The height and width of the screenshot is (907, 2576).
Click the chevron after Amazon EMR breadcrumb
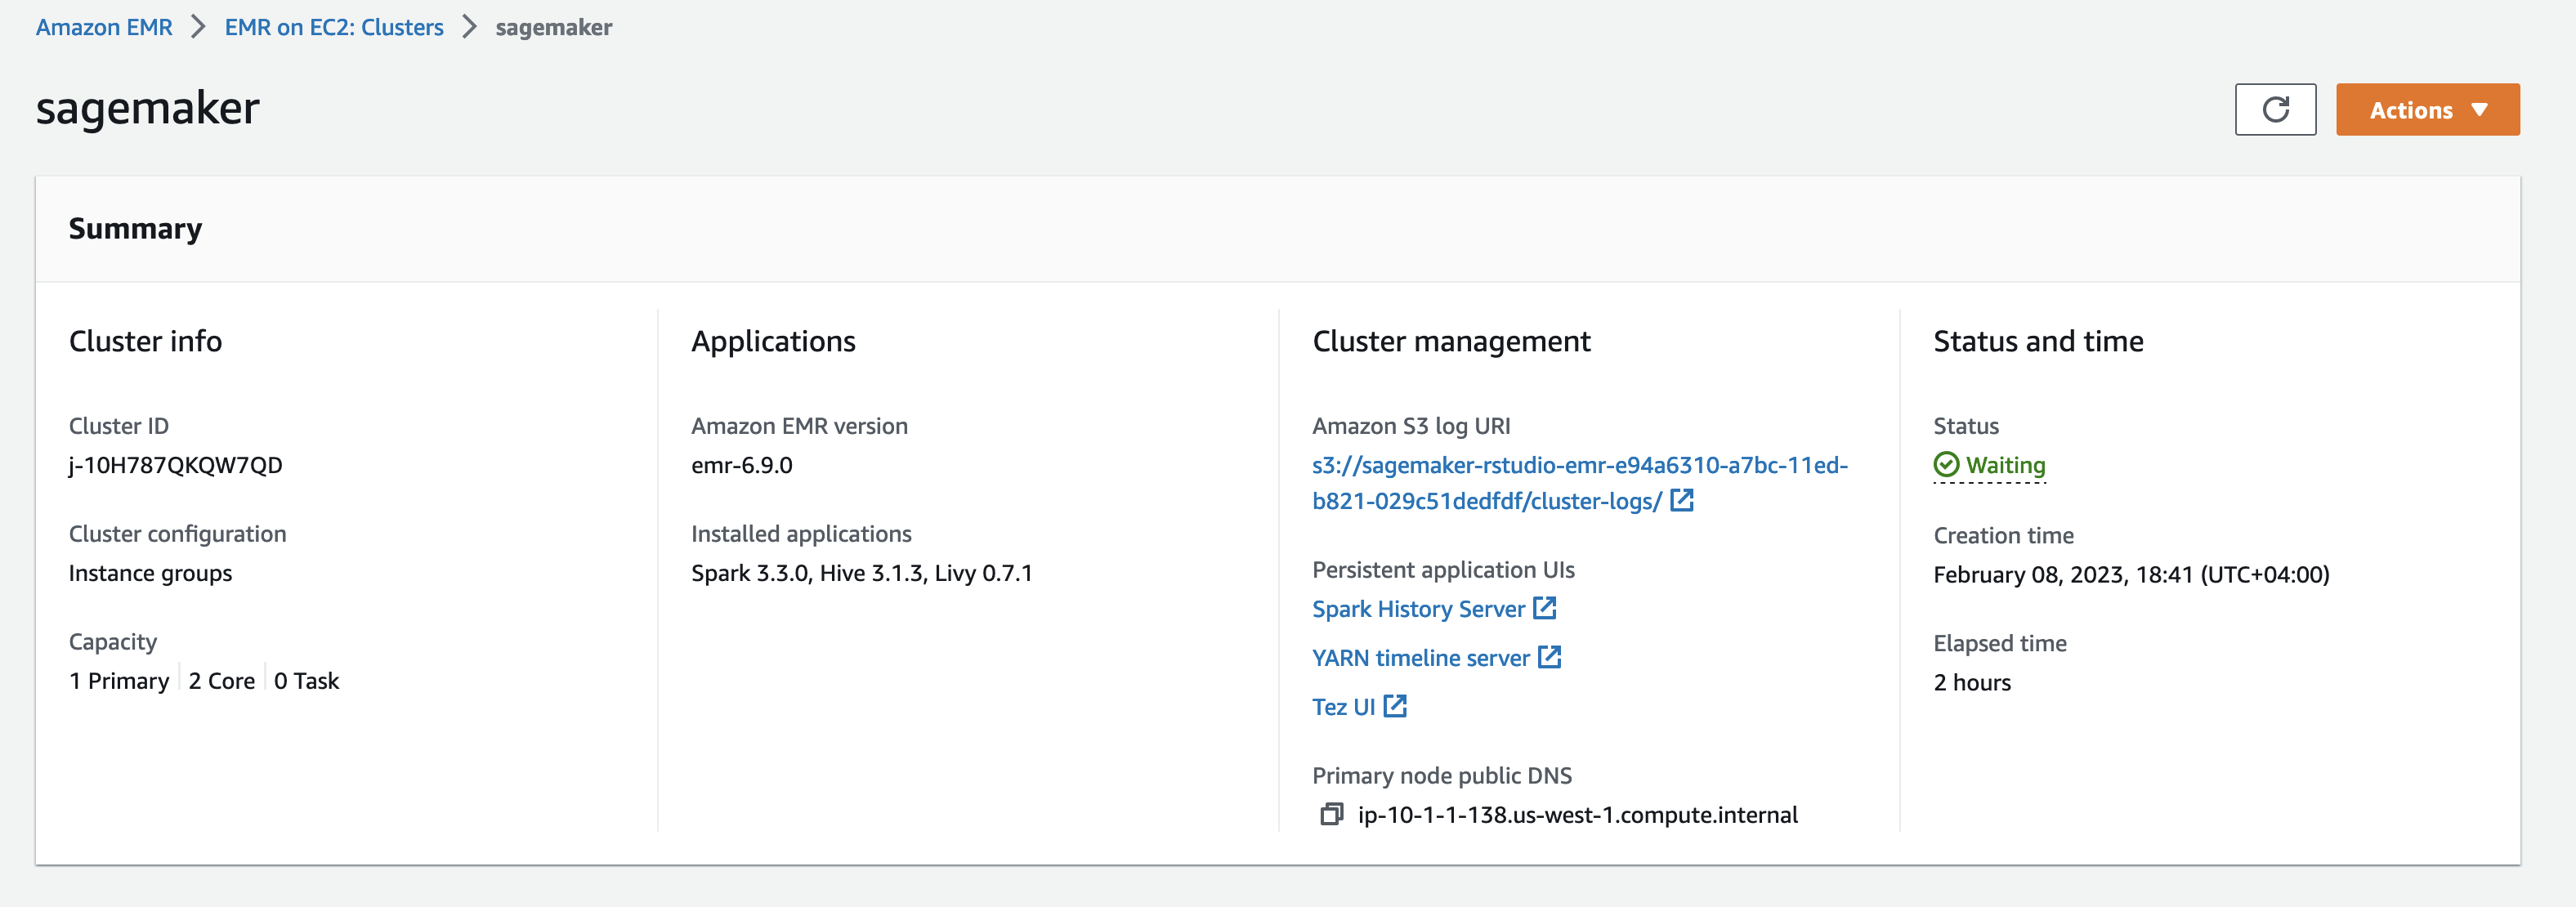pos(198,27)
